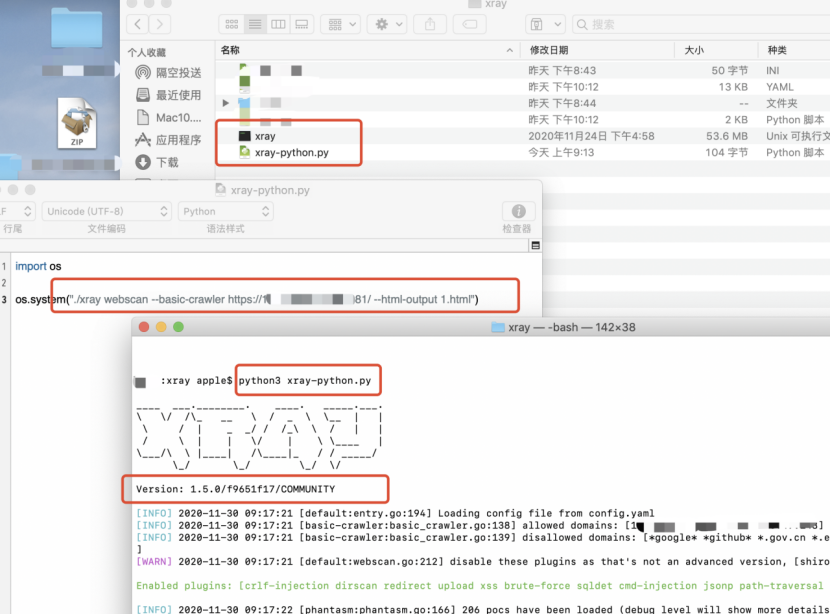Go back in the Finder window

coord(138,24)
